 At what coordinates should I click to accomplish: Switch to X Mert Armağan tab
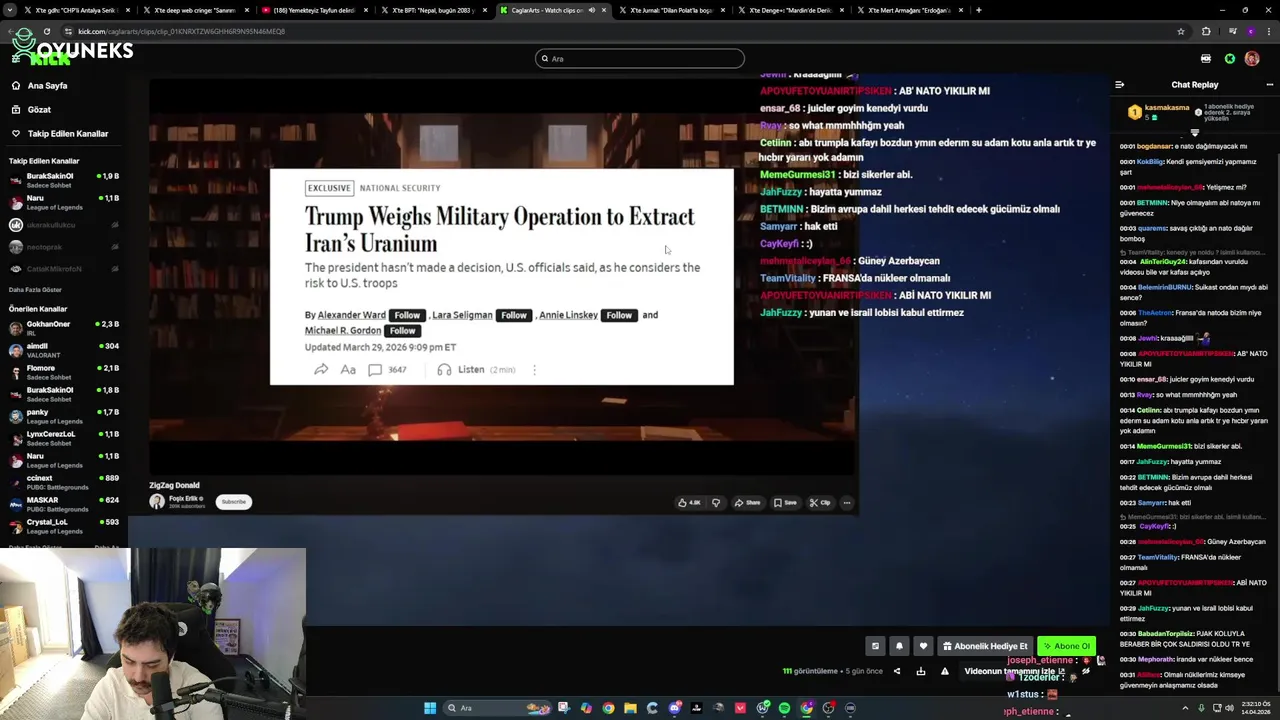point(909,10)
